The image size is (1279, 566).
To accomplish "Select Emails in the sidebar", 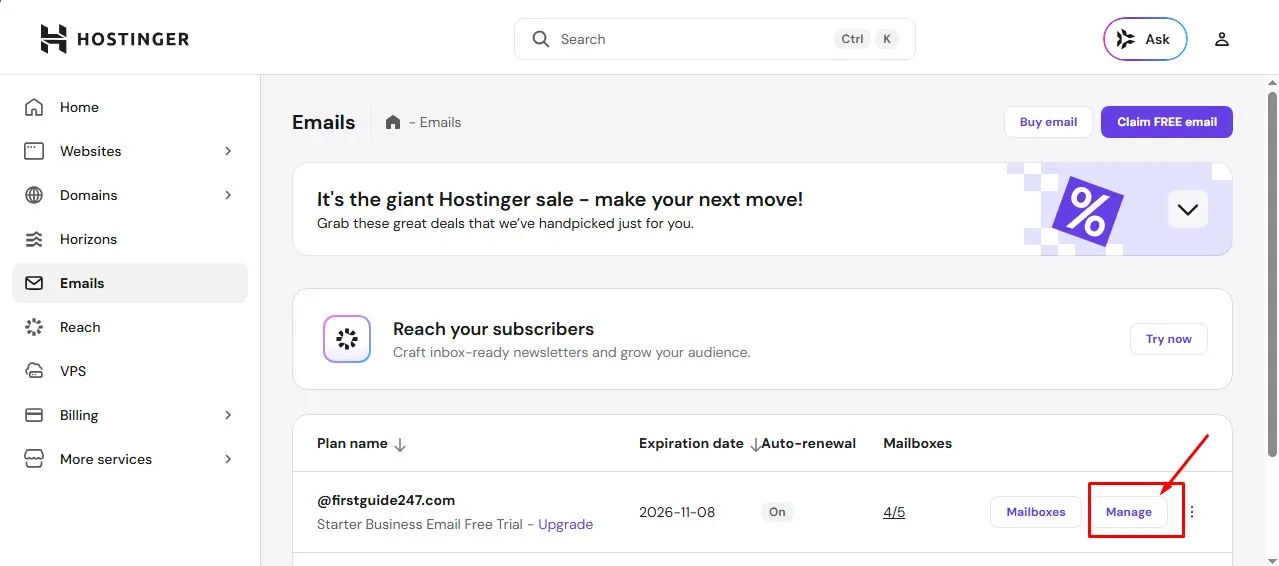I will point(130,283).
